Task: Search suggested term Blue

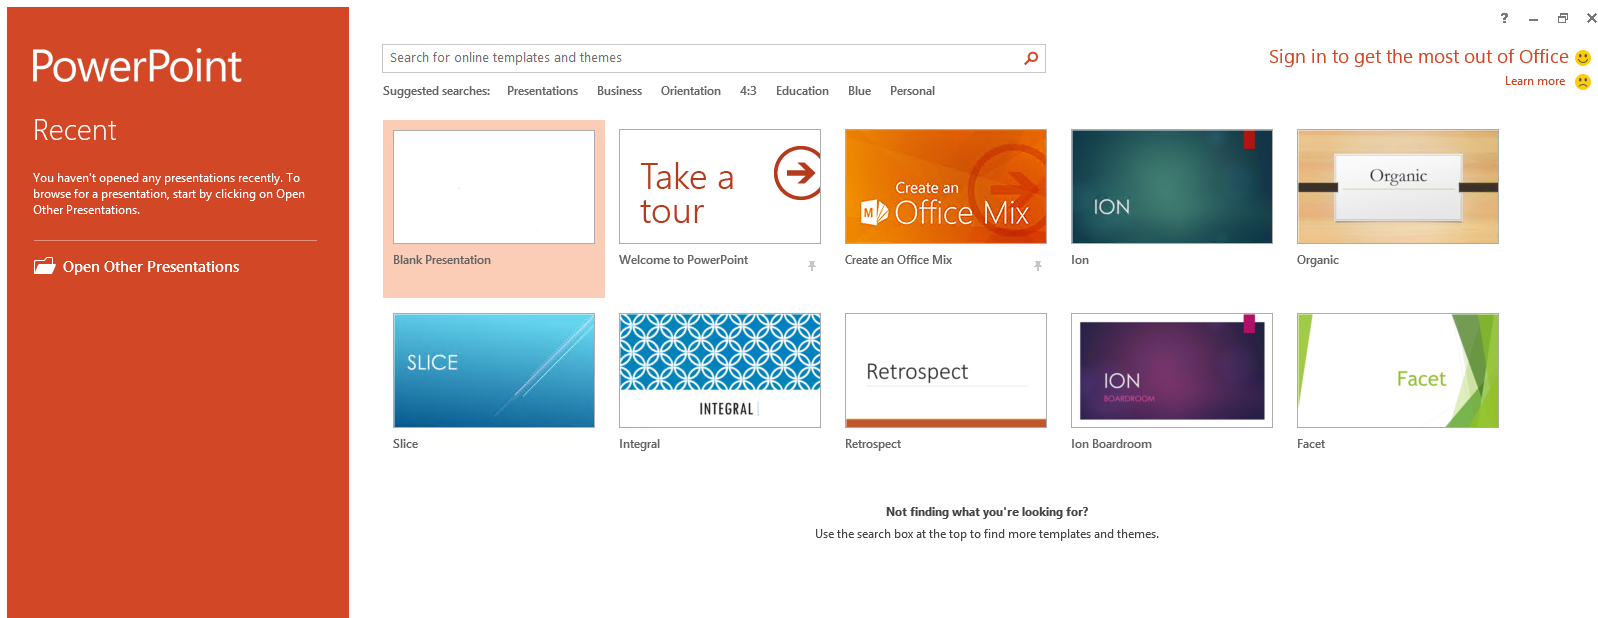Action: click(859, 91)
